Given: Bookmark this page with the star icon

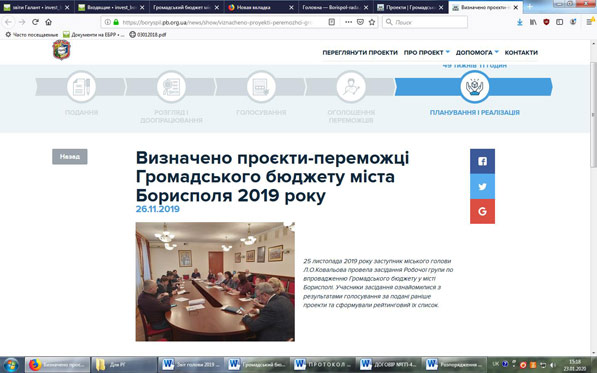Looking at the screenshot, I should [372, 22].
